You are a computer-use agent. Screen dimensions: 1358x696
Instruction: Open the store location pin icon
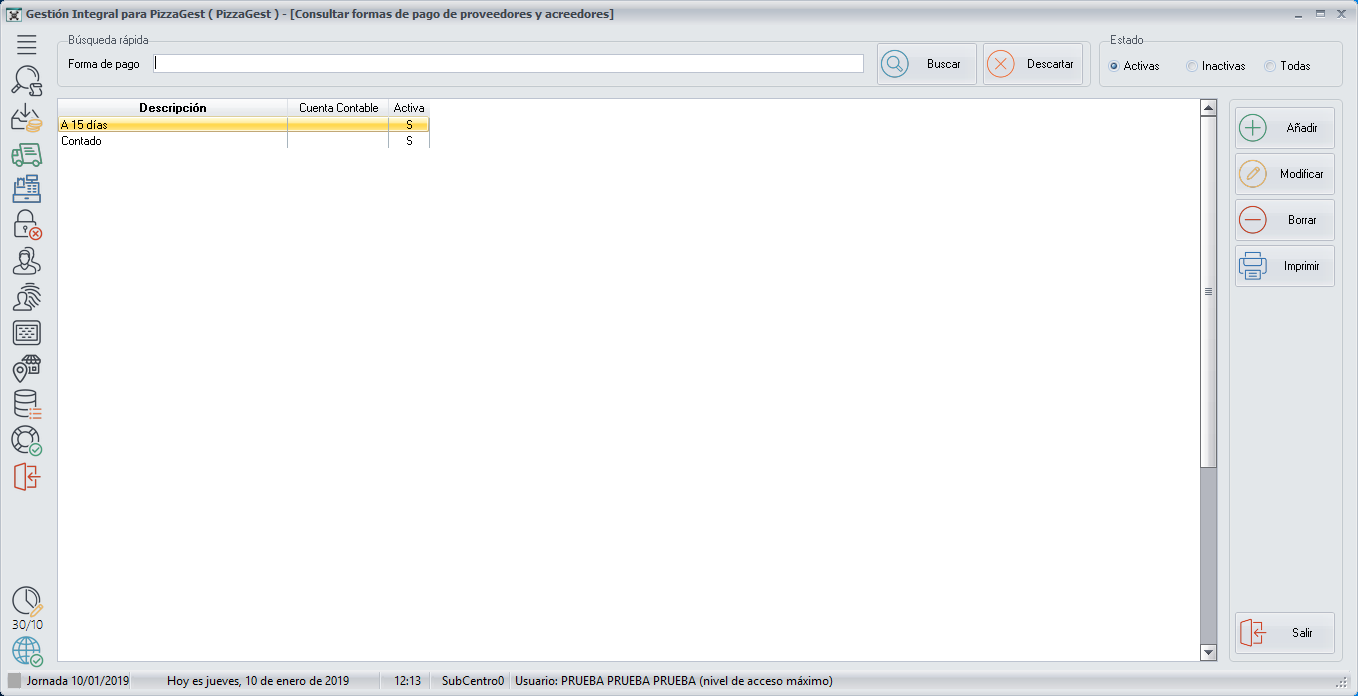click(x=27, y=369)
